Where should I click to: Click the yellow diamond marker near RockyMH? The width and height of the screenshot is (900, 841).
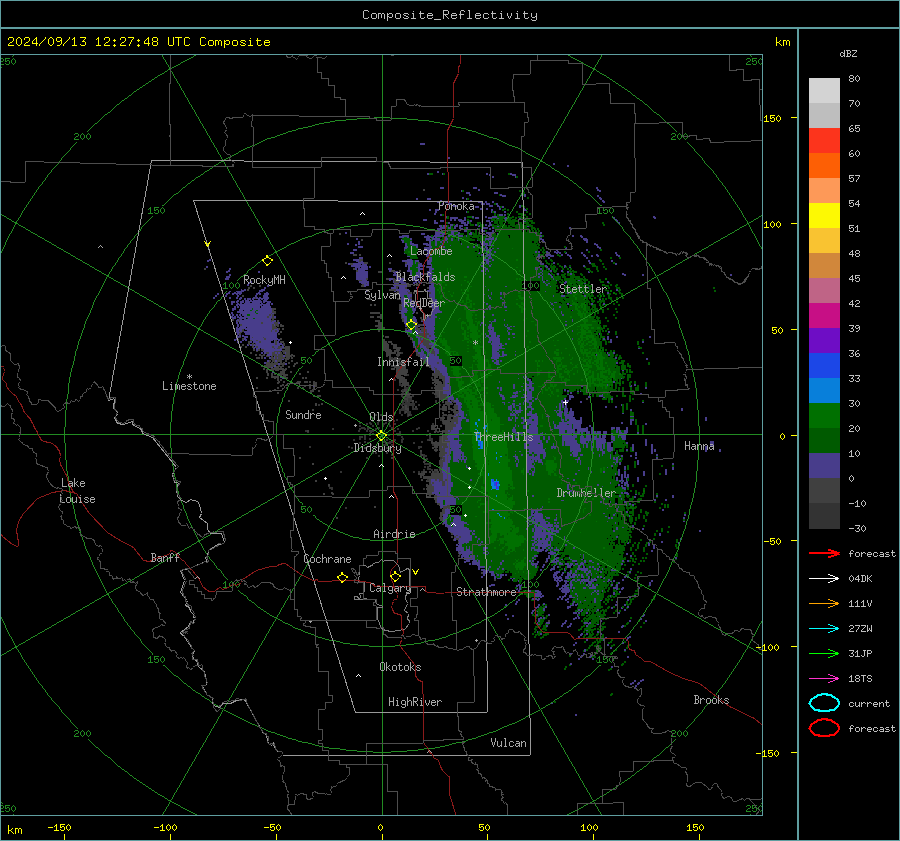pyautogui.click(x=267, y=261)
